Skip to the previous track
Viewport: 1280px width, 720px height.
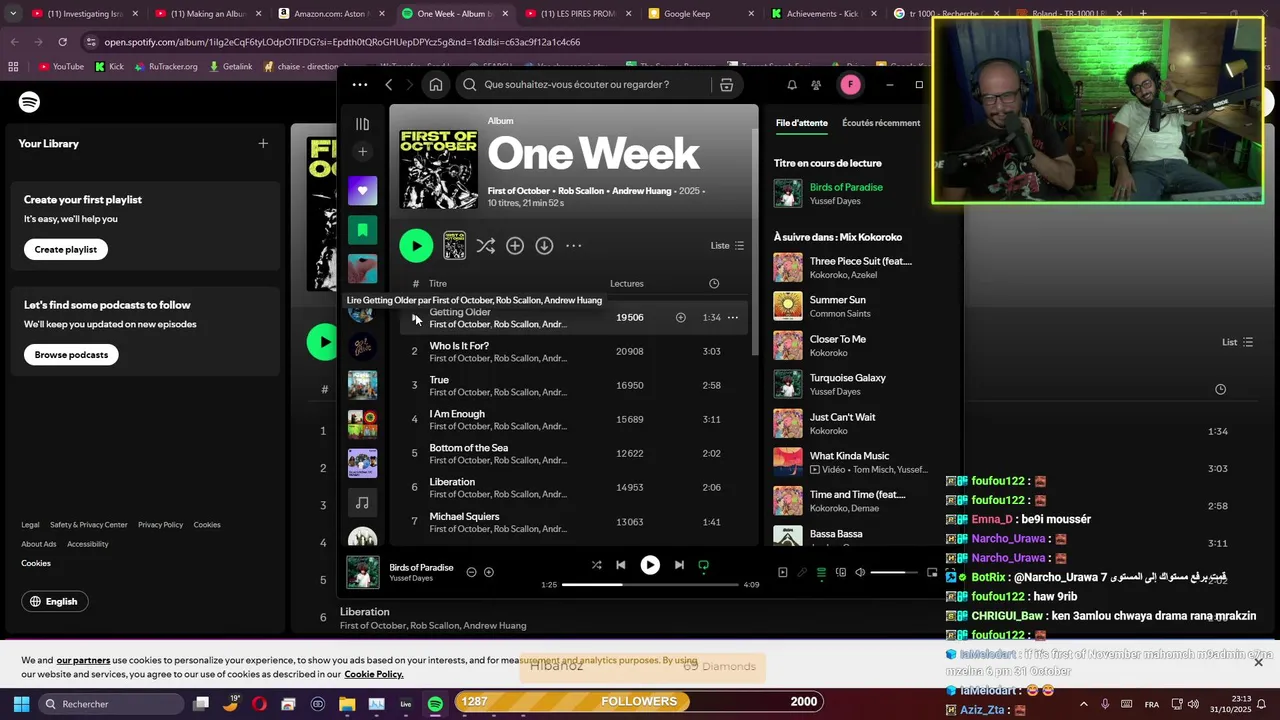[621, 565]
